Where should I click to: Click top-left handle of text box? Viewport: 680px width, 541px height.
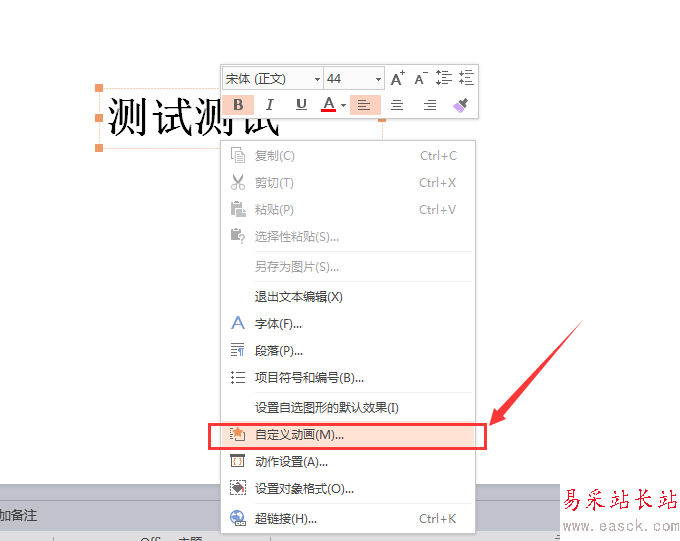[x=99, y=88]
